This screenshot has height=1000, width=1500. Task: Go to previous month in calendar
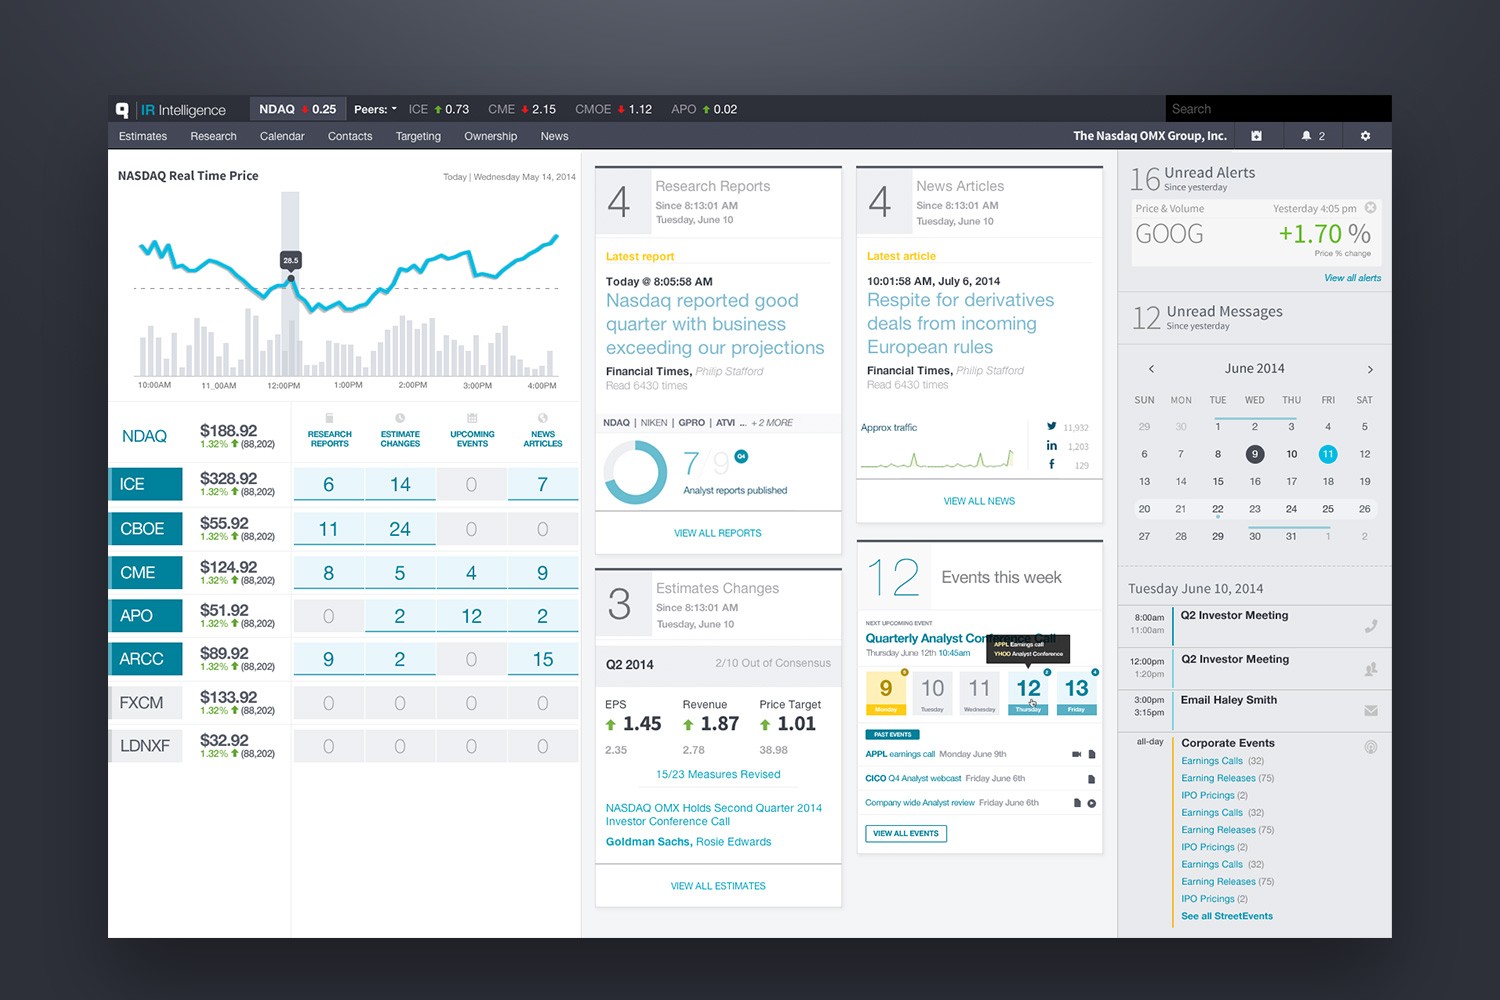click(1151, 369)
